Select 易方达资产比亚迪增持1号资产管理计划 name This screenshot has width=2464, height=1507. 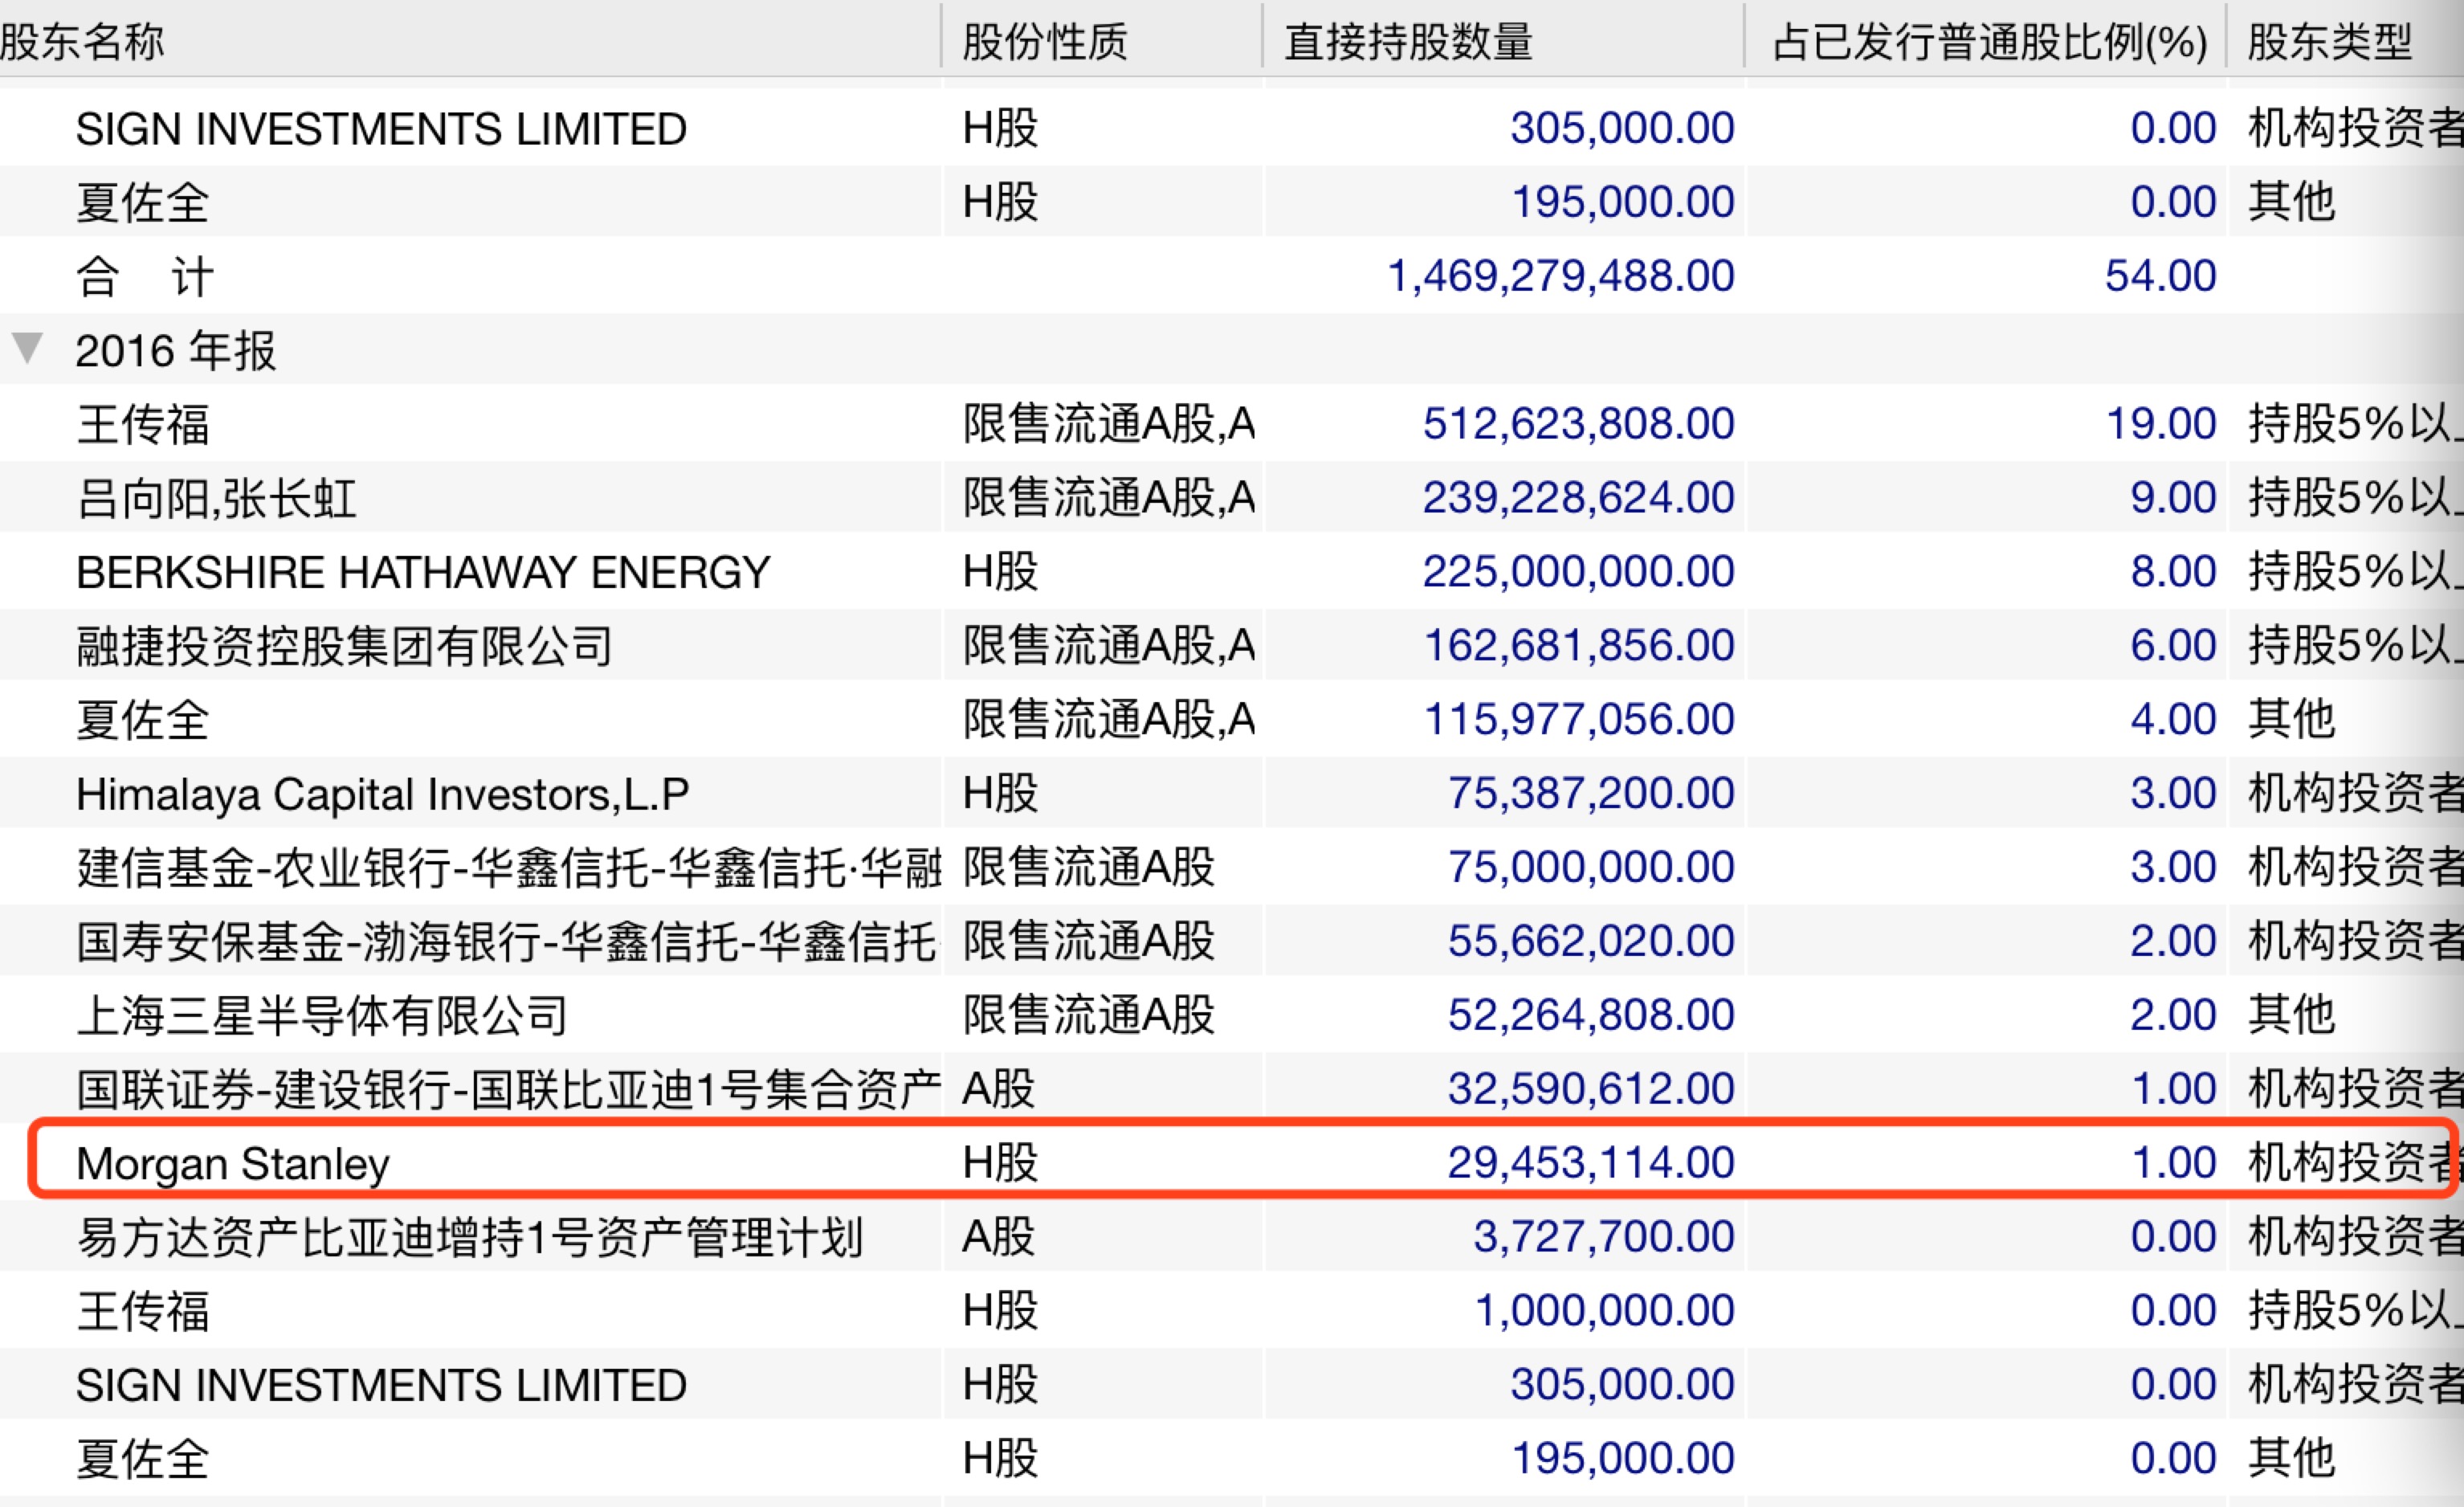pyautogui.click(x=469, y=1237)
